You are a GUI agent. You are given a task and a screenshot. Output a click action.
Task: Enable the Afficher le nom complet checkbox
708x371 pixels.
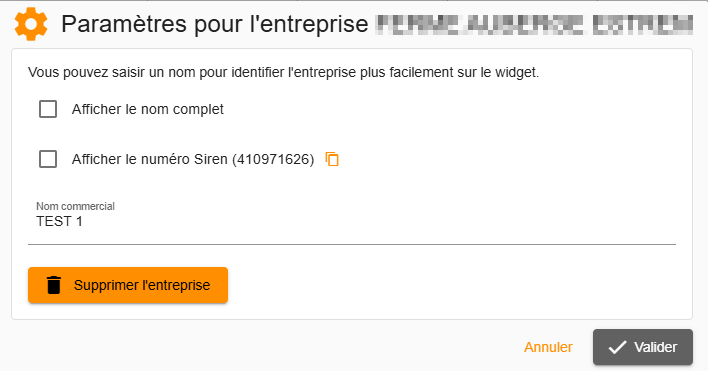pos(48,109)
